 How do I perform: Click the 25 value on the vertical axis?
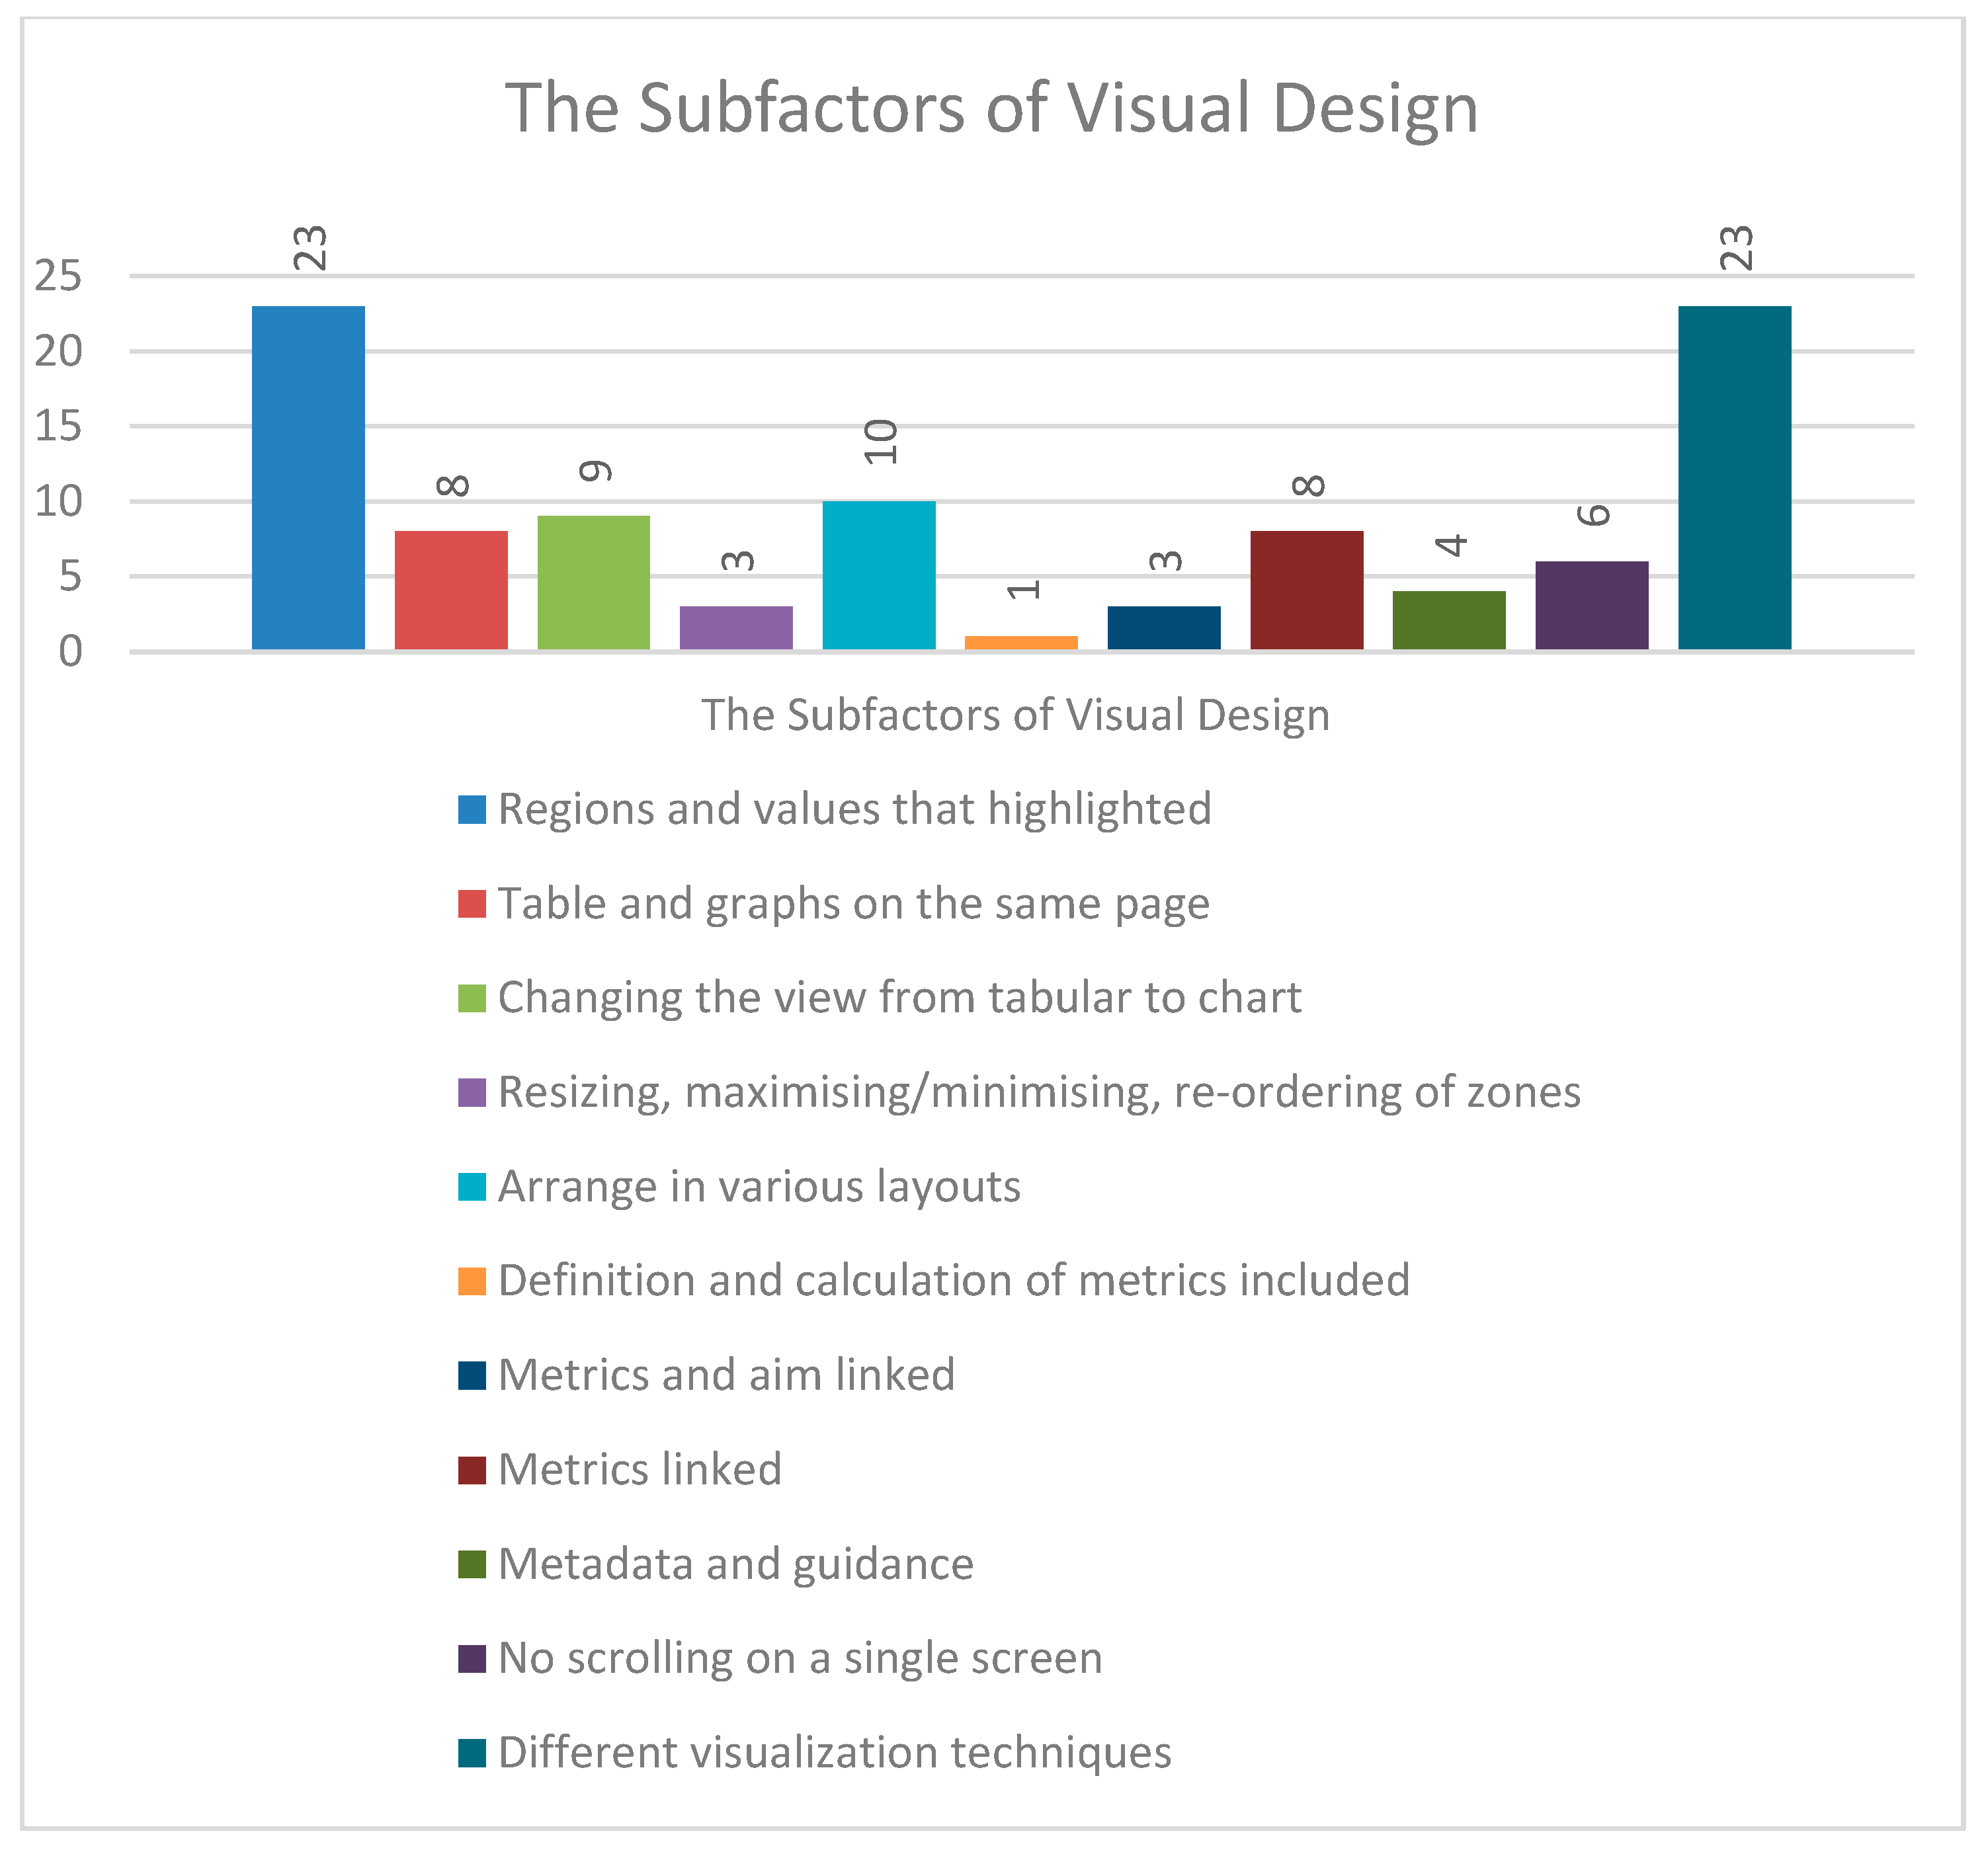coord(58,276)
